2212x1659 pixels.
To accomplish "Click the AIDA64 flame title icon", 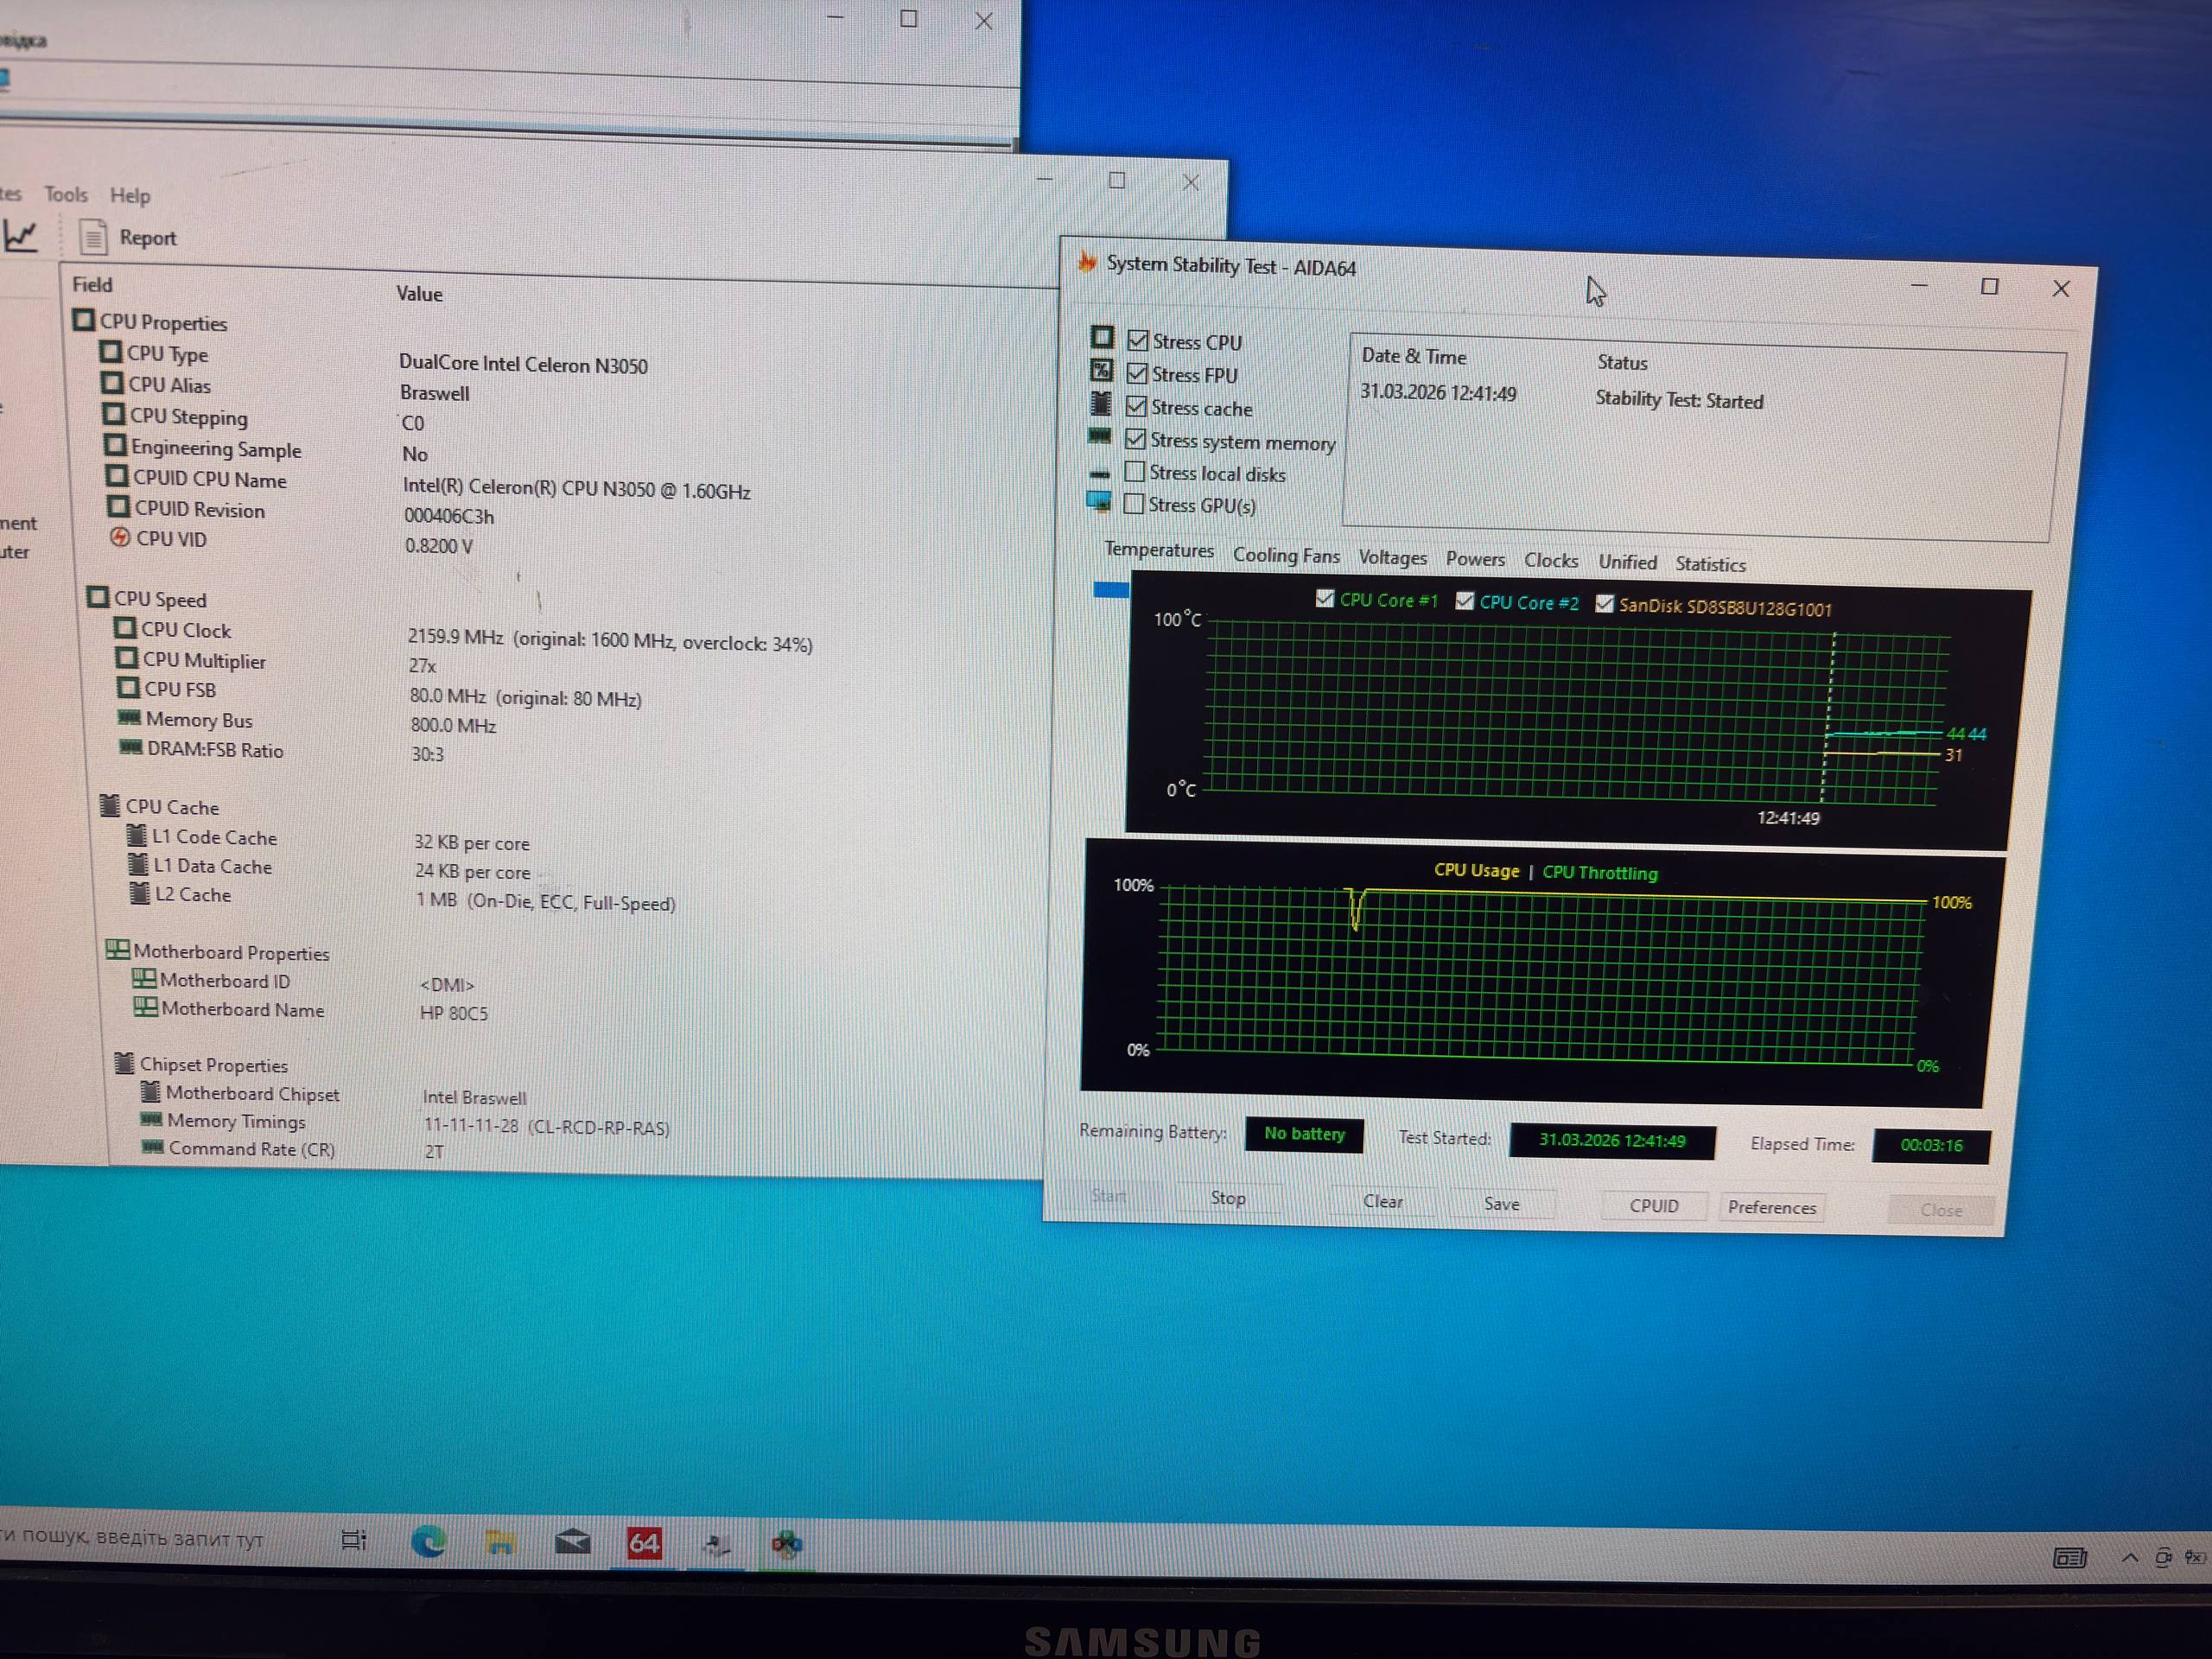I will (1087, 263).
